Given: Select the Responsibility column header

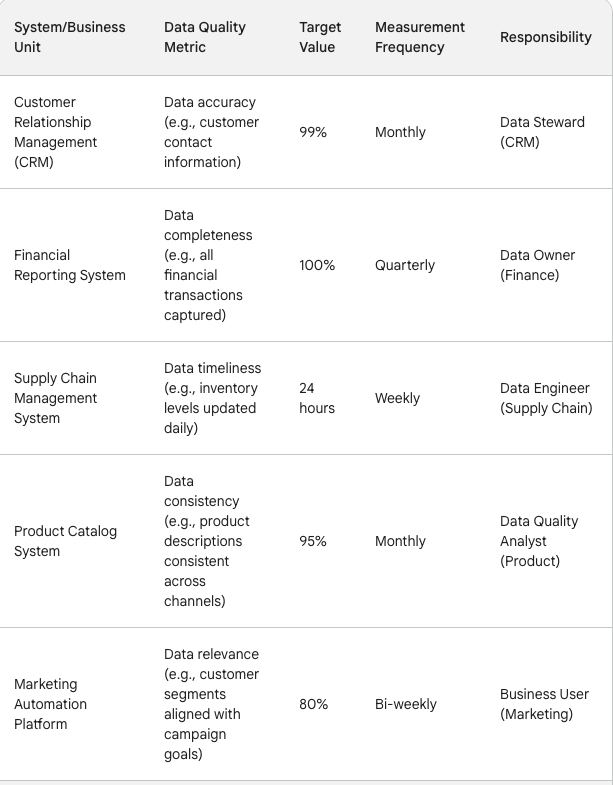Looking at the screenshot, I should 546,37.
